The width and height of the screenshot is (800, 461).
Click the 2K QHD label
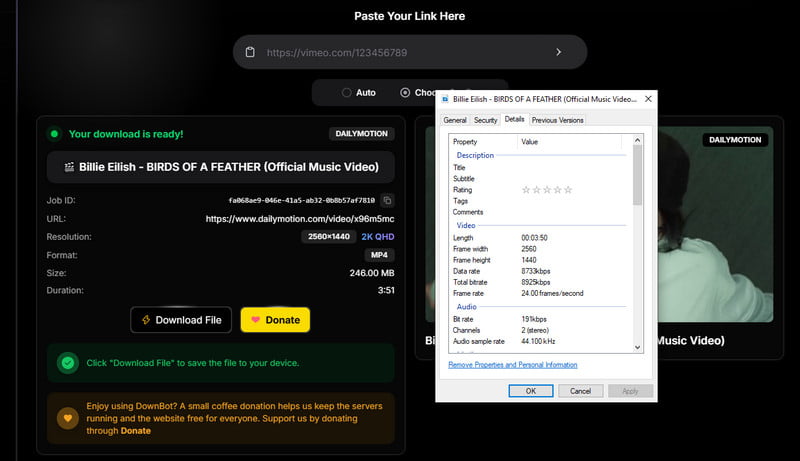378,237
